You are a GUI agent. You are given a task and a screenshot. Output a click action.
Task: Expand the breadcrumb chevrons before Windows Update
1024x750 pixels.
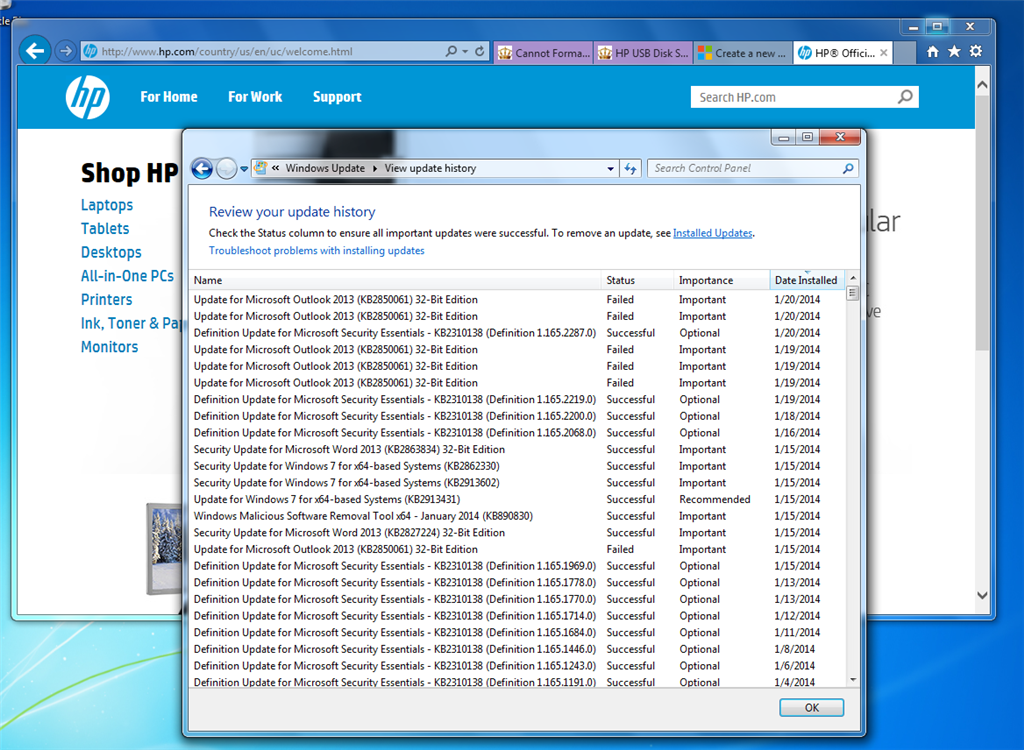tap(276, 168)
